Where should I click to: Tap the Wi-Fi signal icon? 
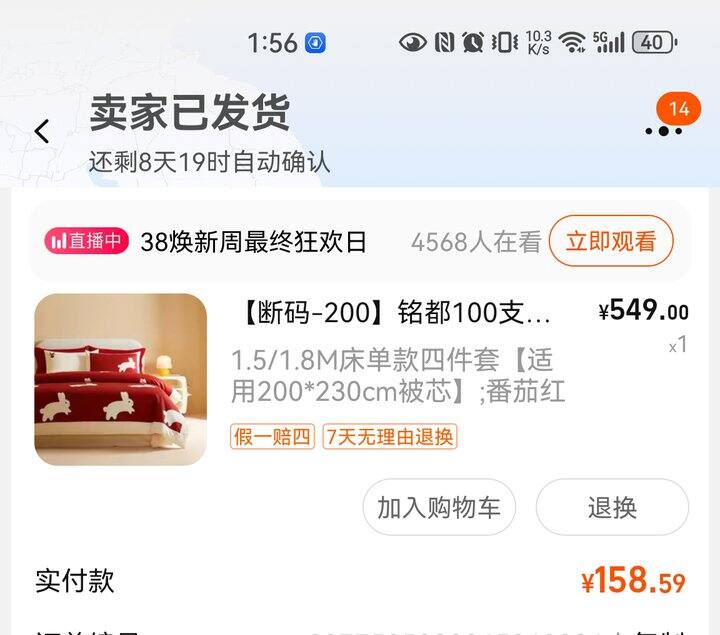click(x=572, y=43)
